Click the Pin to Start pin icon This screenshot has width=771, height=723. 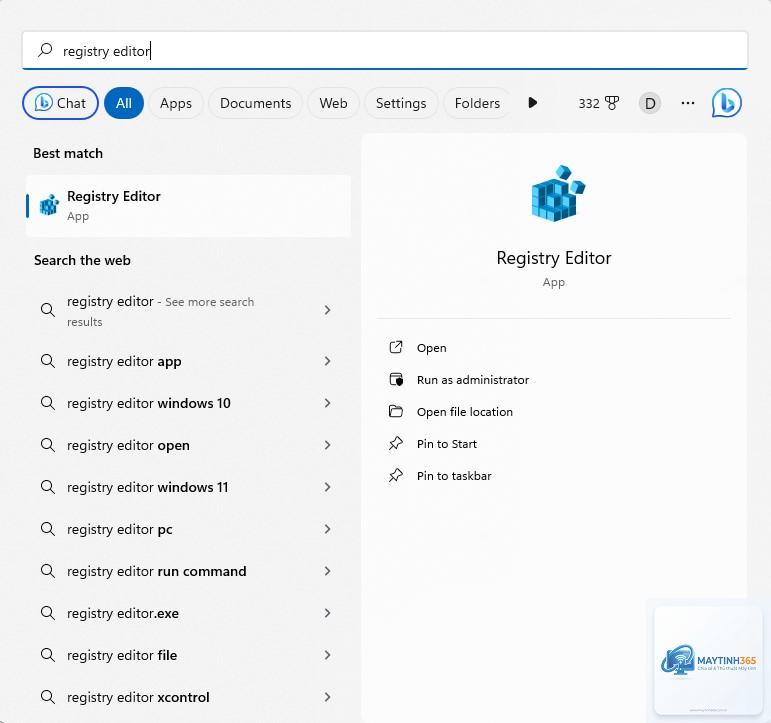(x=396, y=444)
